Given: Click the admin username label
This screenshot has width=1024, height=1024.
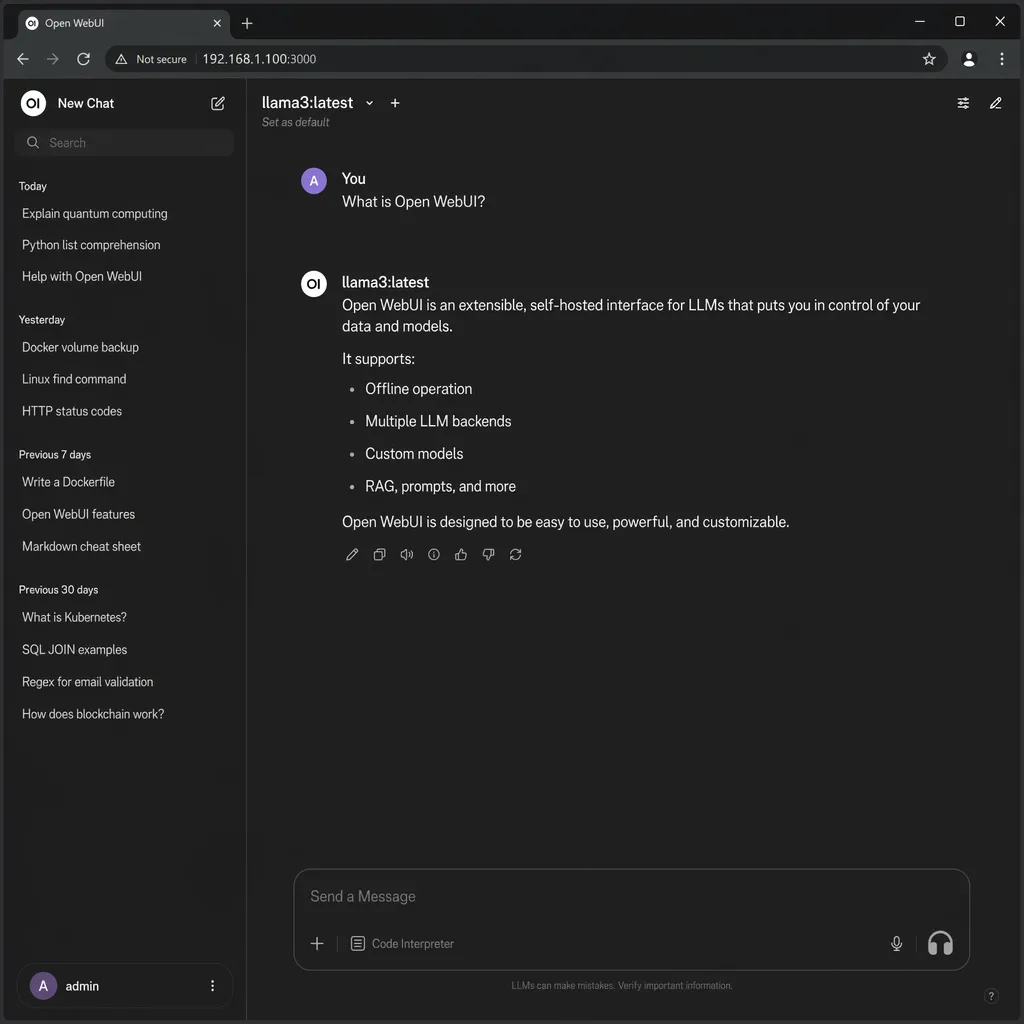Looking at the screenshot, I should 82,985.
